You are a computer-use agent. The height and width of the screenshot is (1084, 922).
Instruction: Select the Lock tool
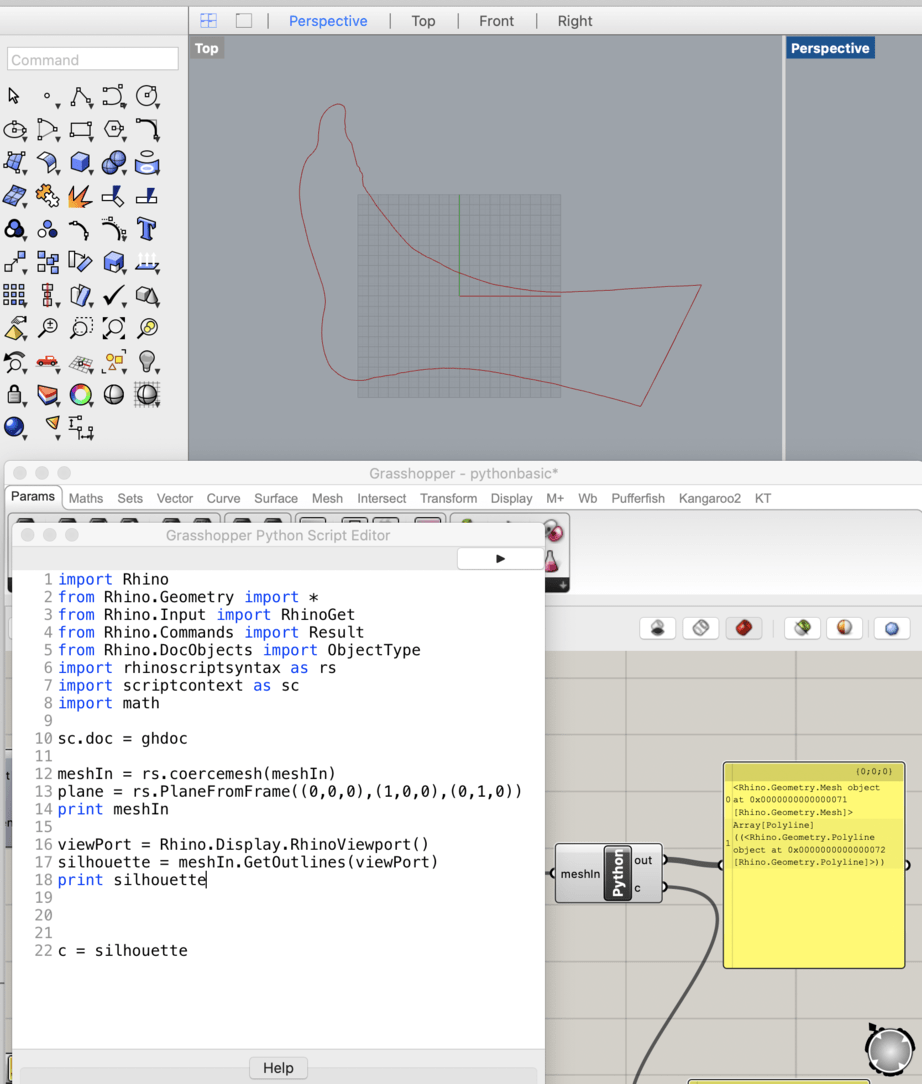pyautogui.click(x=13, y=394)
